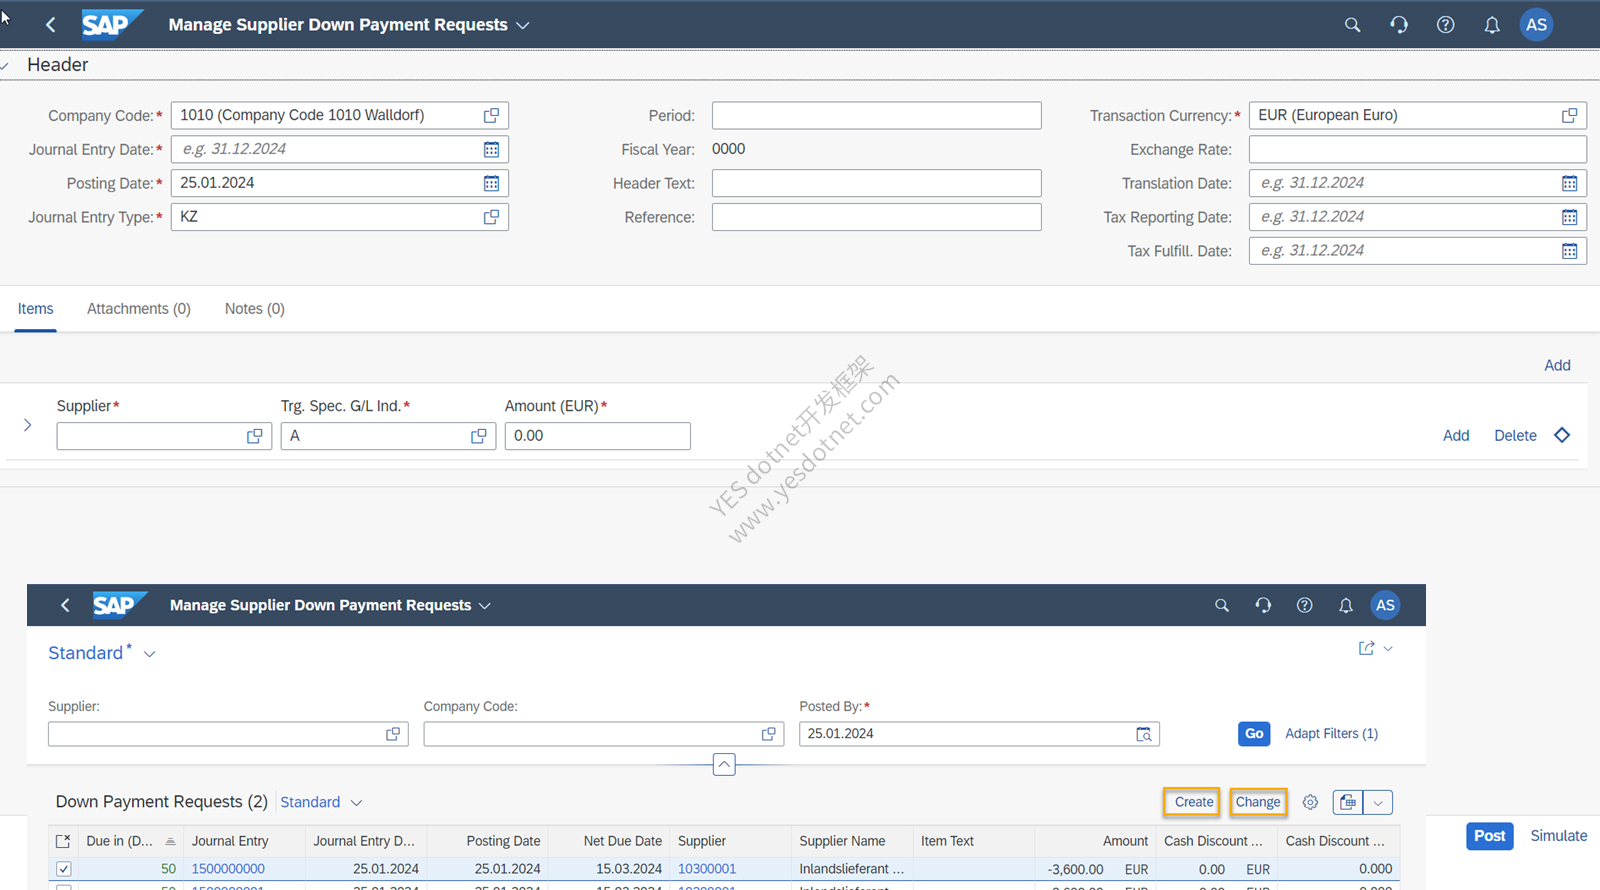Click the Exchange Rate input field
1600x890 pixels.
[1417, 150]
